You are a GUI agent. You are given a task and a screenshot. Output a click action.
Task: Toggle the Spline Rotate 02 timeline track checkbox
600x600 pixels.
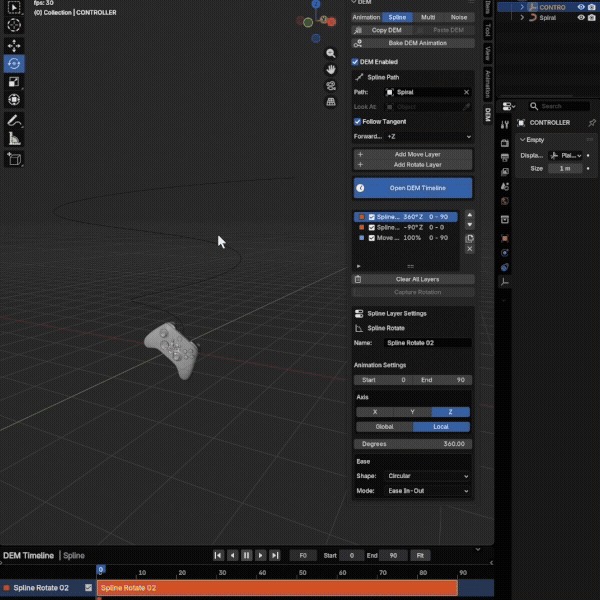pos(88,587)
